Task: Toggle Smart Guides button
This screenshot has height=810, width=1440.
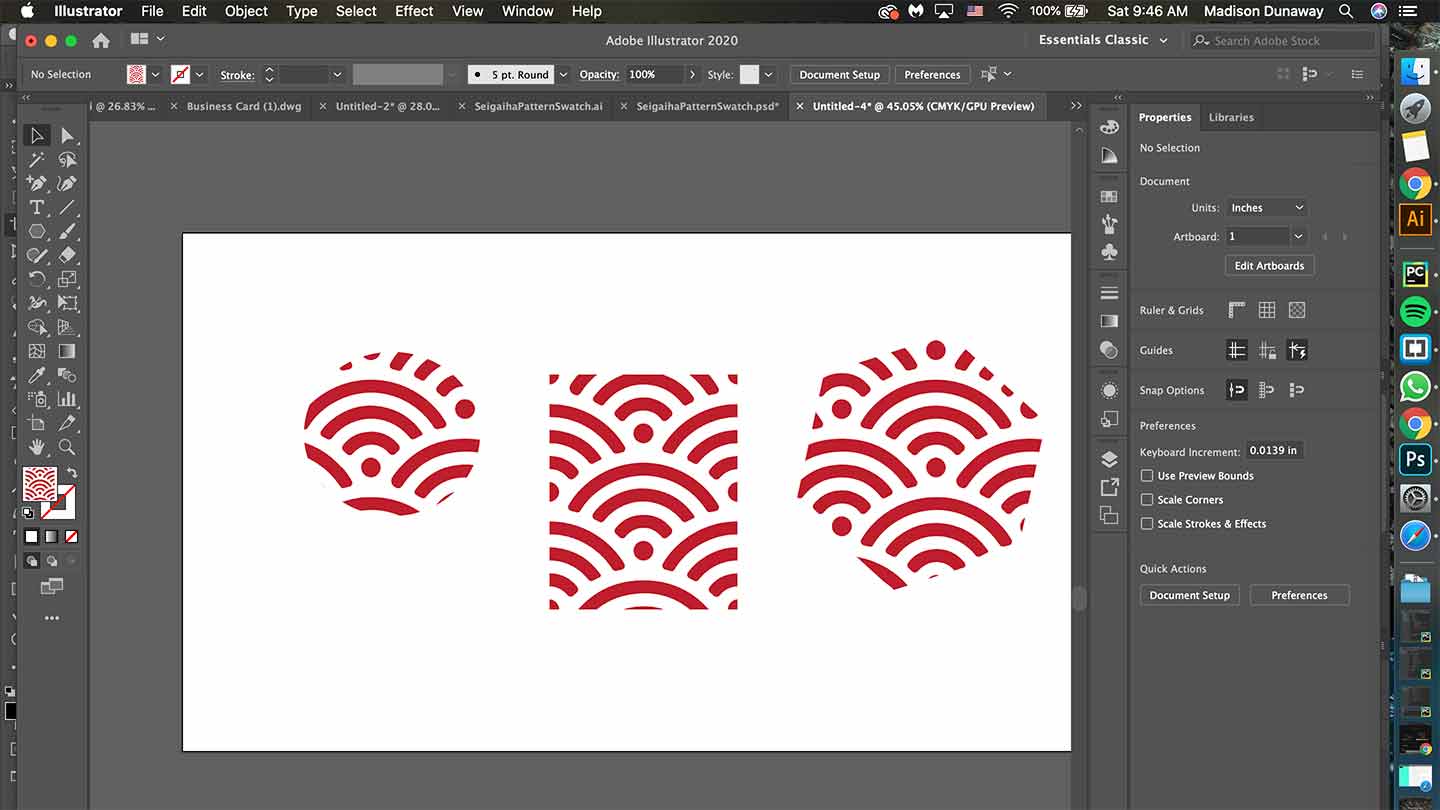Action: [x=1297, y=350]
